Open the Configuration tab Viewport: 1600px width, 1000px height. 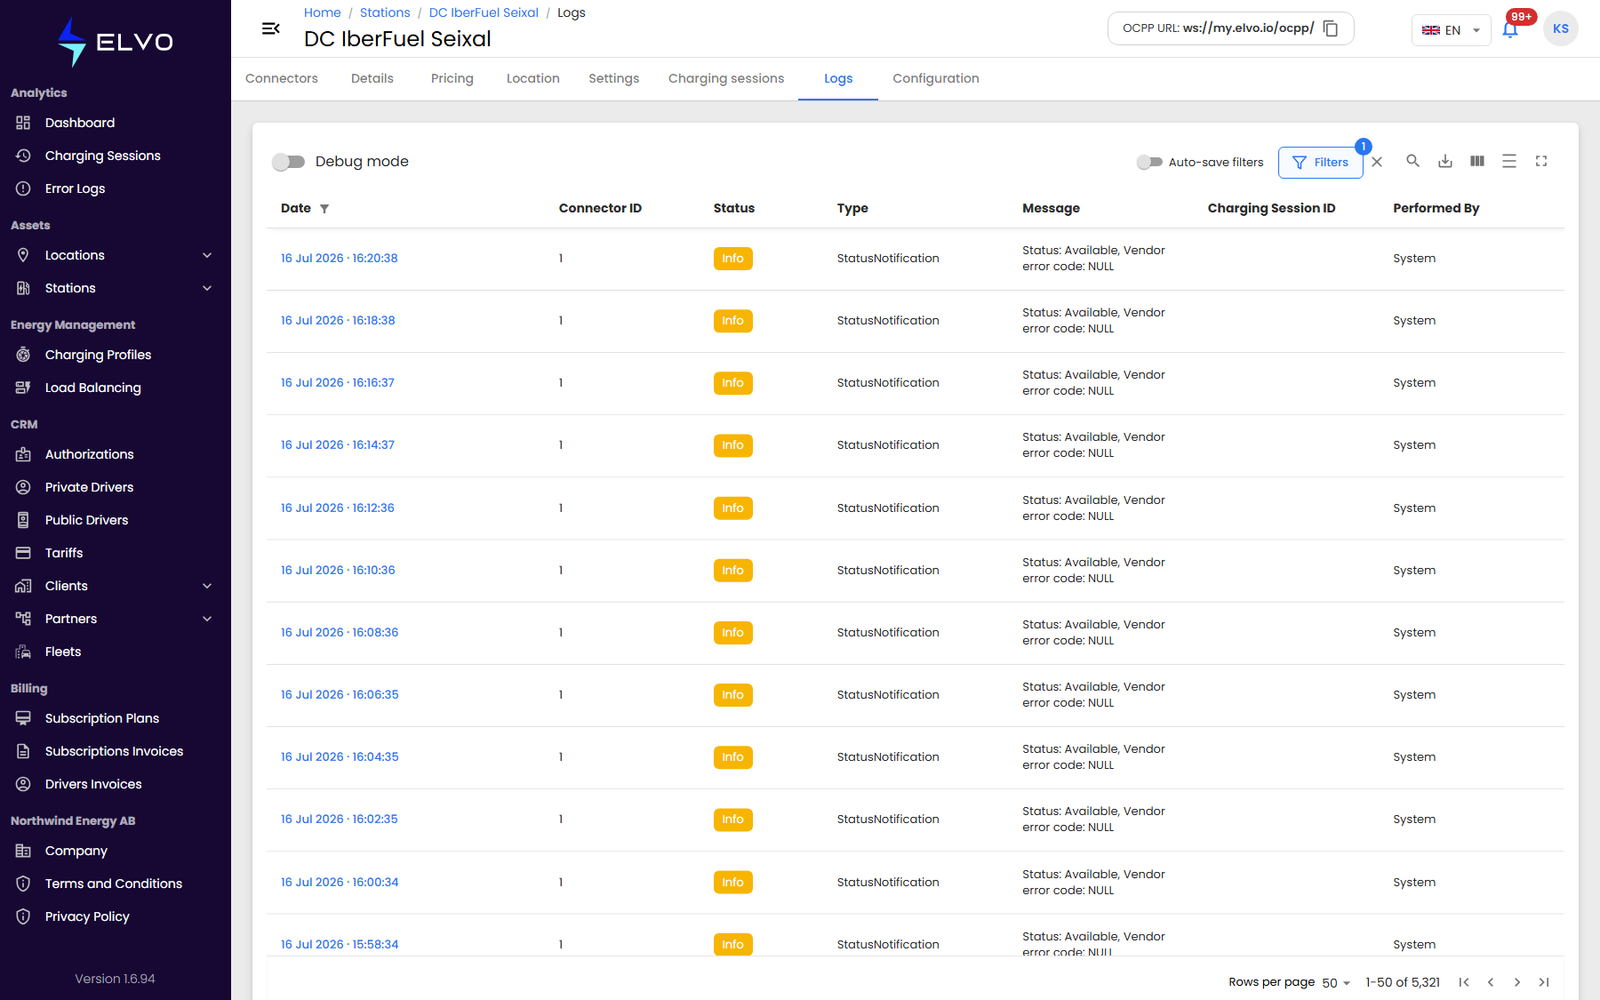(936, 78)
